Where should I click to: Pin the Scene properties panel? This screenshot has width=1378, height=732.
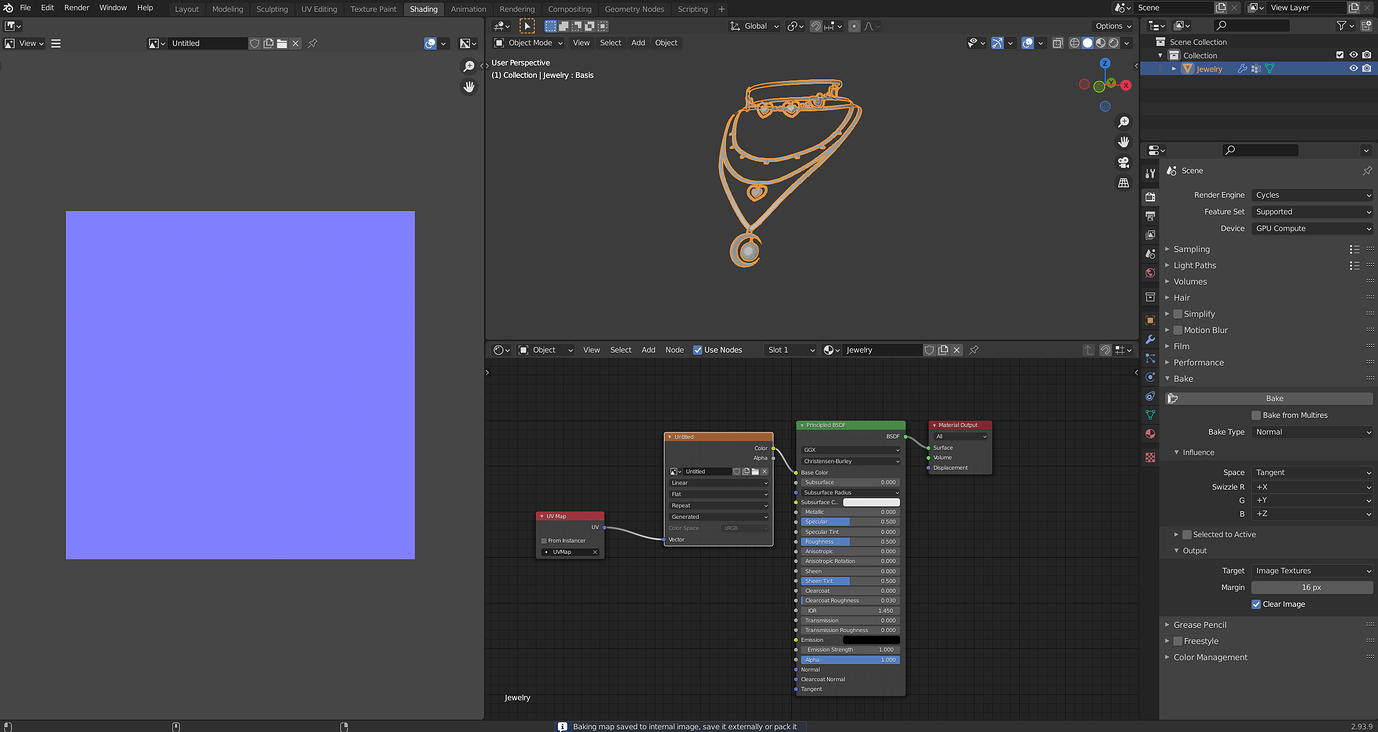coord(1367,171)
